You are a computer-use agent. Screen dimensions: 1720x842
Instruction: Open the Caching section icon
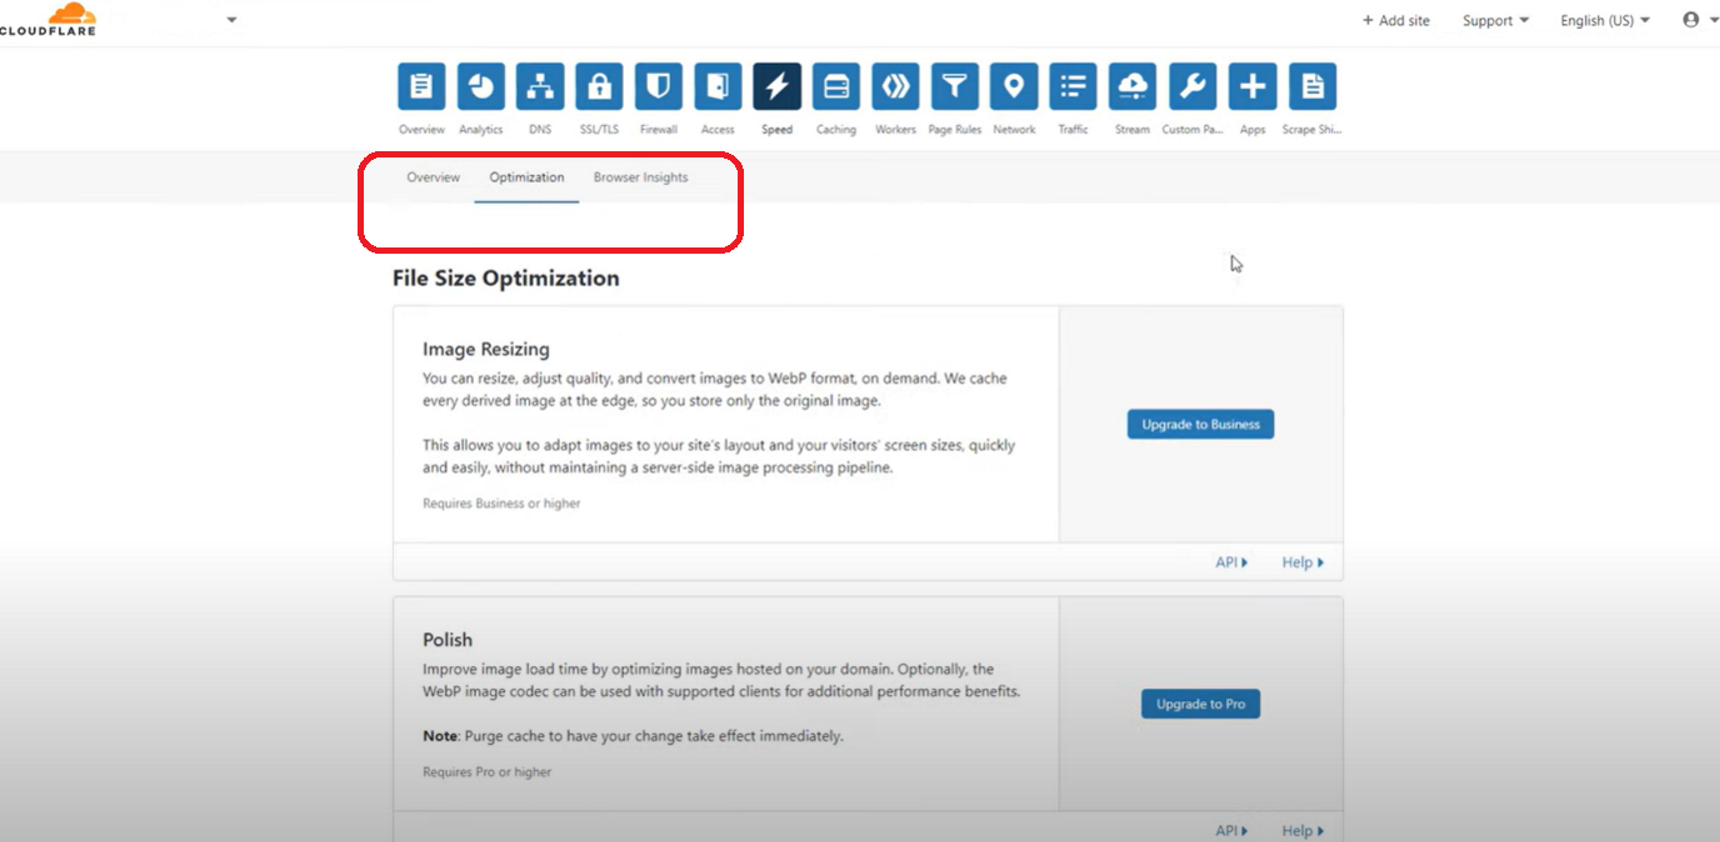836,87
